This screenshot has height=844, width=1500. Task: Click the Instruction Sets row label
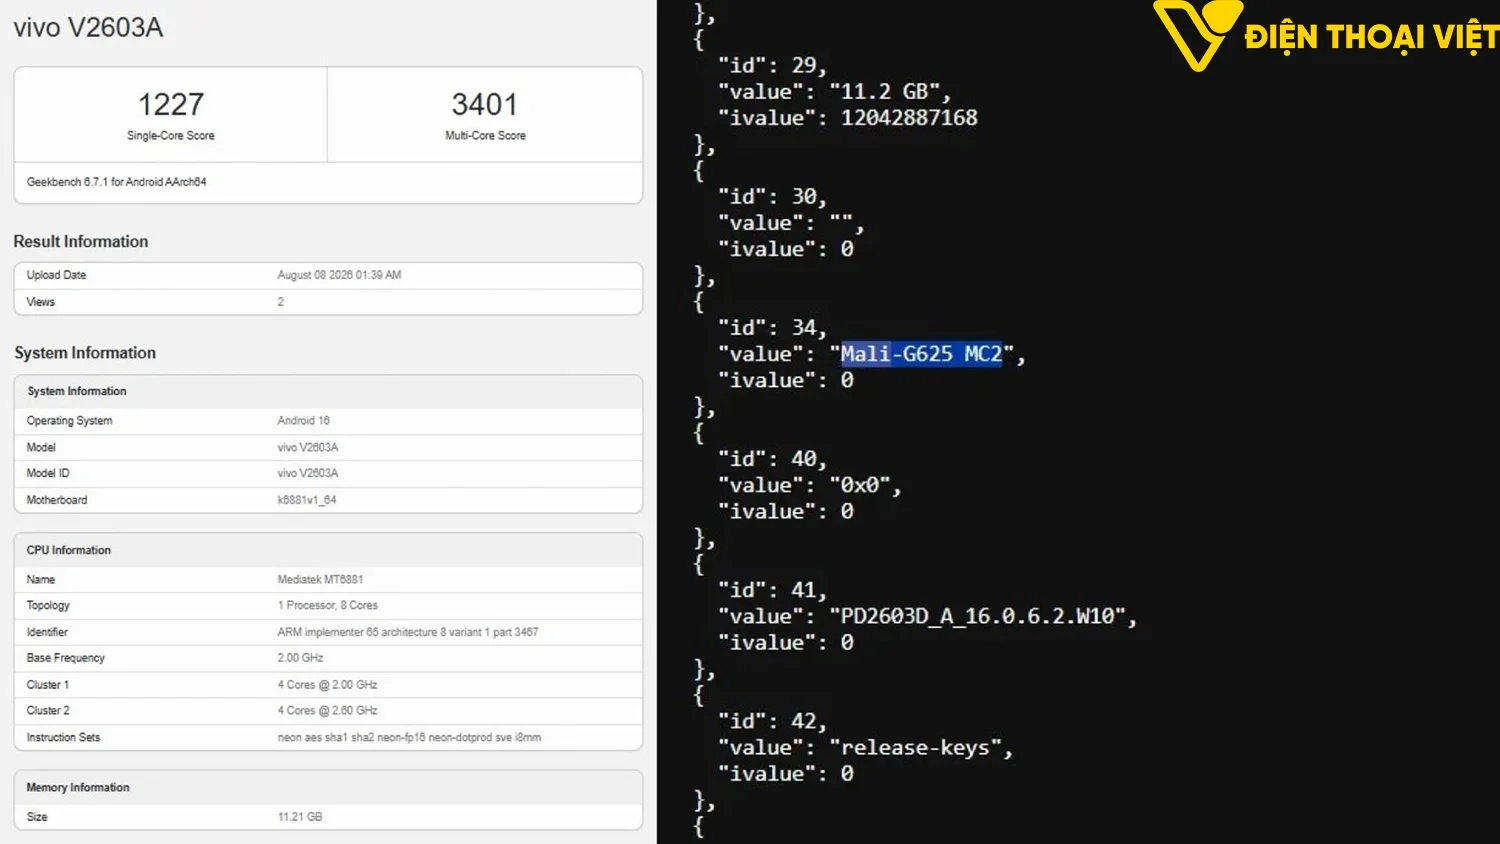pyautogui.click(x=63, y=738)
